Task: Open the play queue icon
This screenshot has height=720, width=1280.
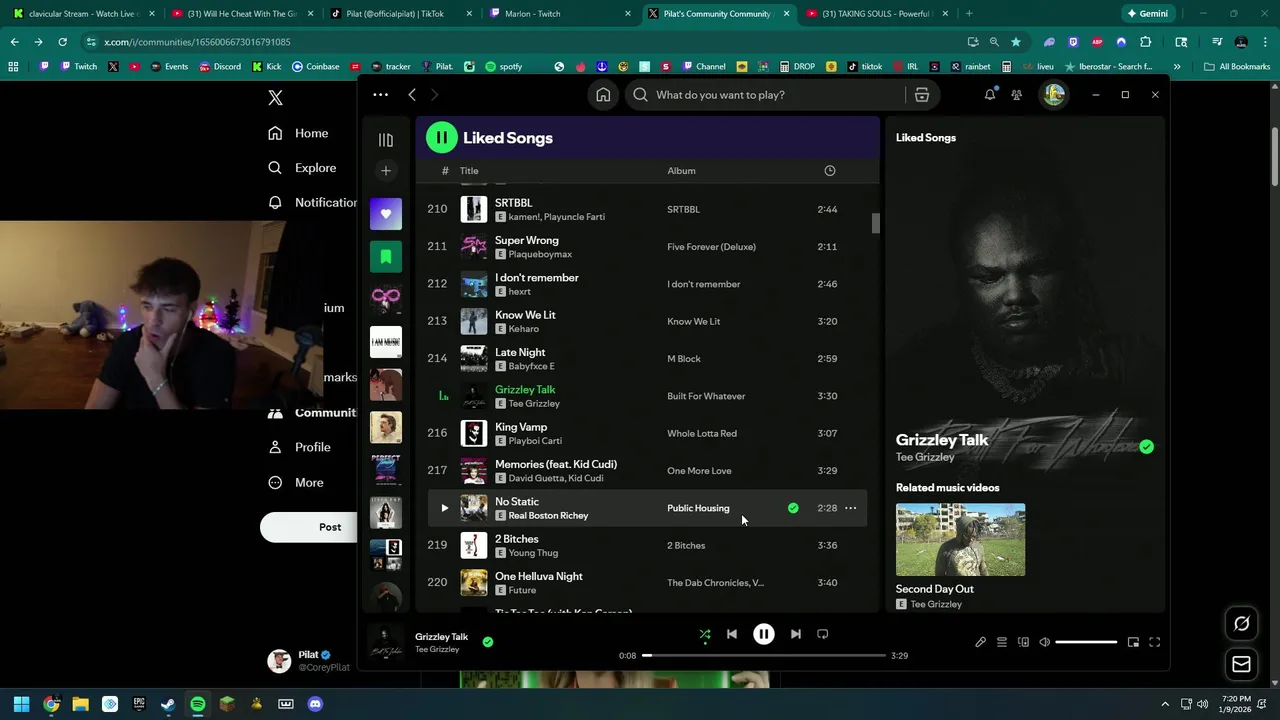Action: [1002, 642]
